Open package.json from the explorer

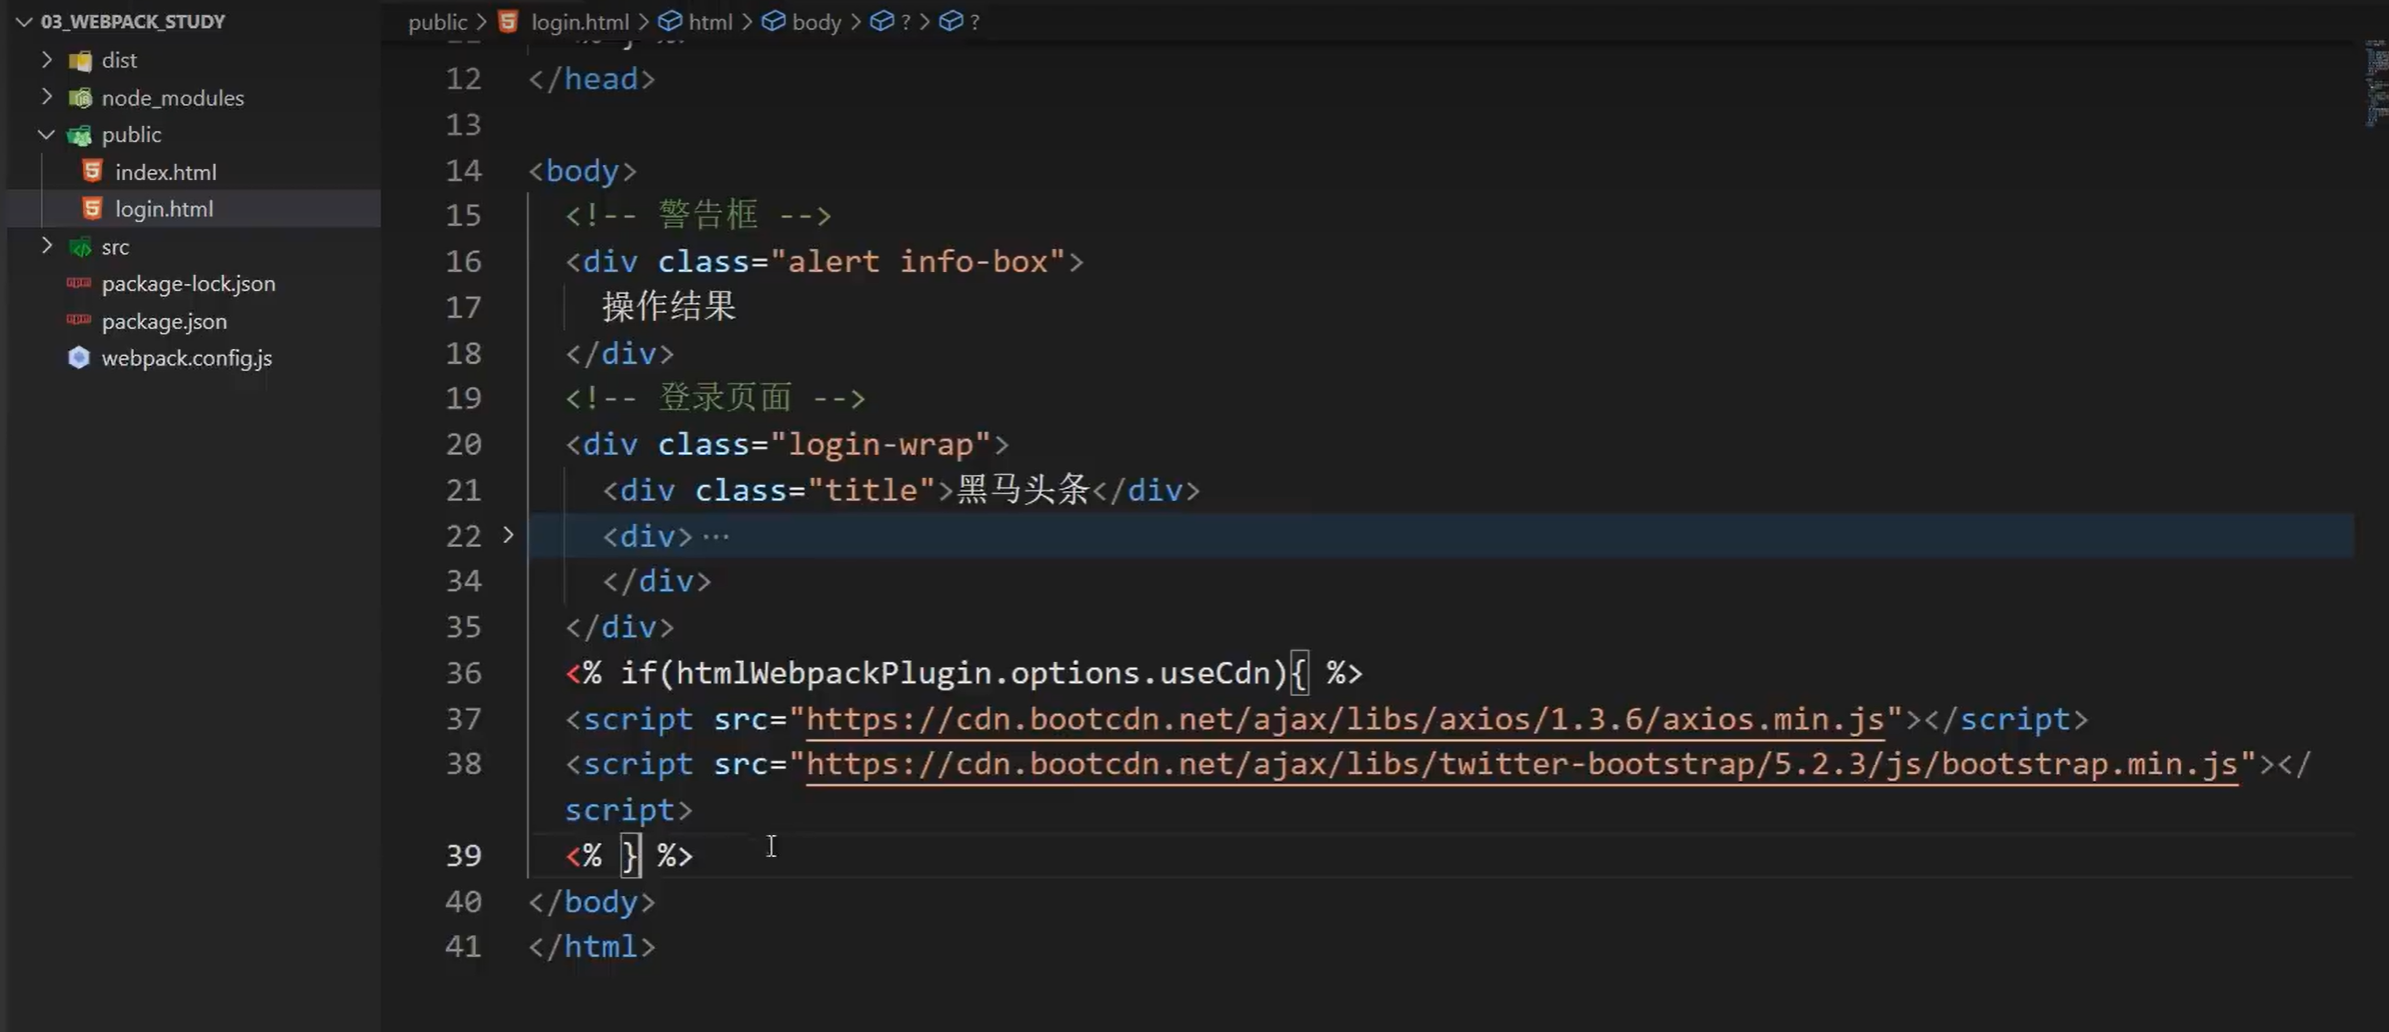click(164, 321)
